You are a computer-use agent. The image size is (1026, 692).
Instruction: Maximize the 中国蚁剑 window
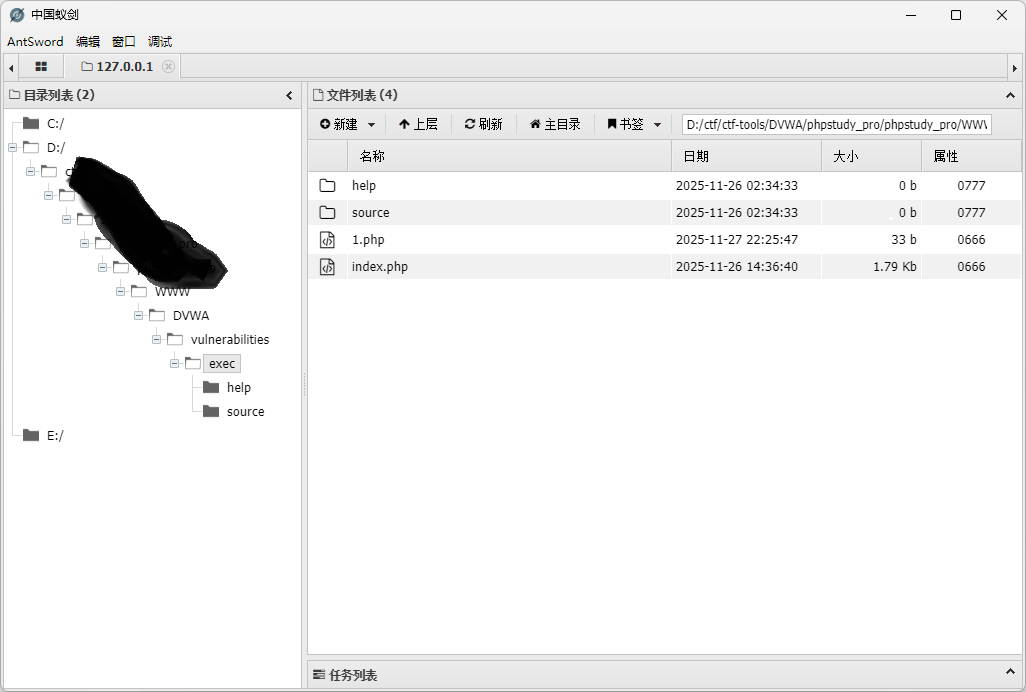pyautogui.click(x=956, y=15)
